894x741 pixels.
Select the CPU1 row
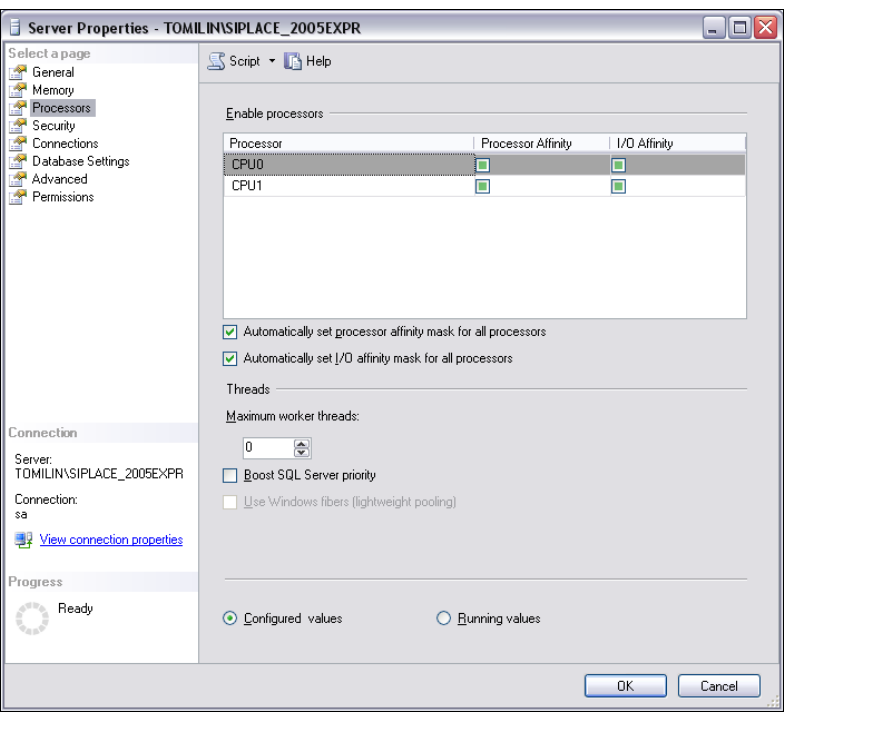(x=484, y=186)
